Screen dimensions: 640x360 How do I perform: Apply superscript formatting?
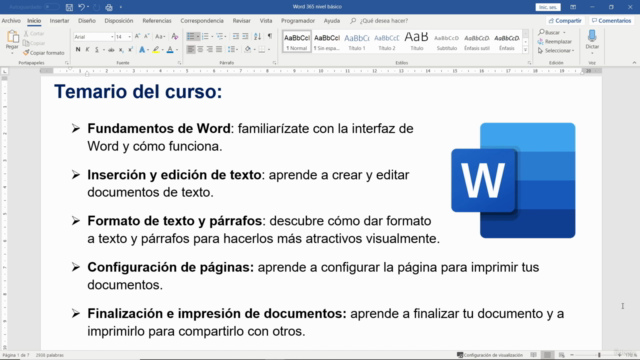[130, 50]
